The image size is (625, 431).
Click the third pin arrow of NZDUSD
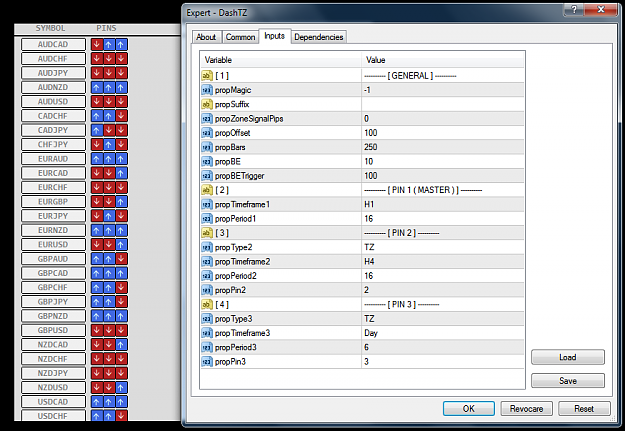pyautogui.click(x=122, y=388)
